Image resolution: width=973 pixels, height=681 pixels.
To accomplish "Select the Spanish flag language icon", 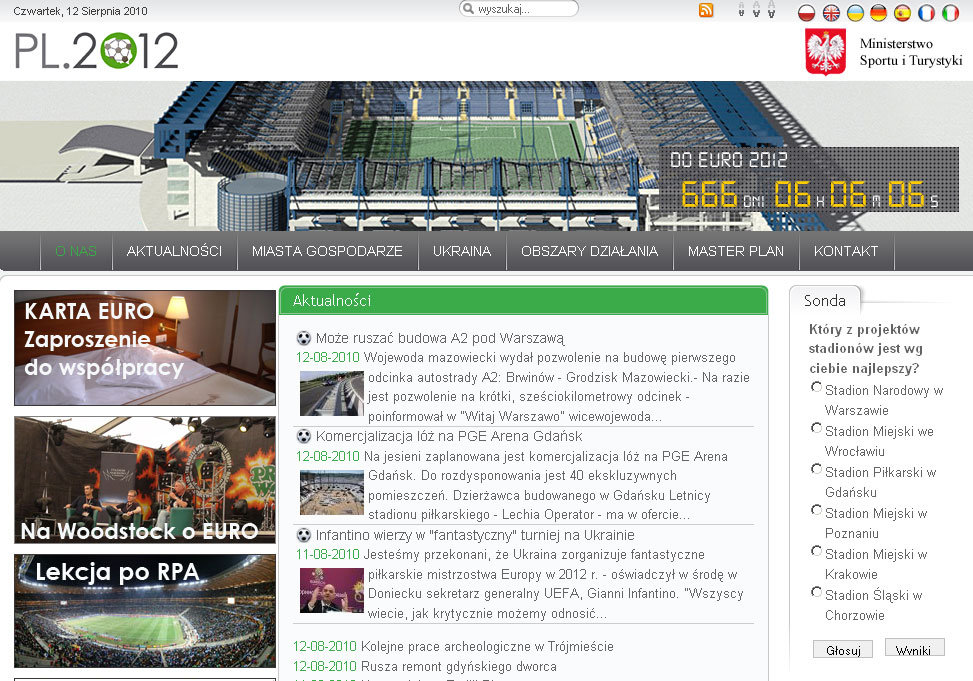I will (x=903, y=13).
